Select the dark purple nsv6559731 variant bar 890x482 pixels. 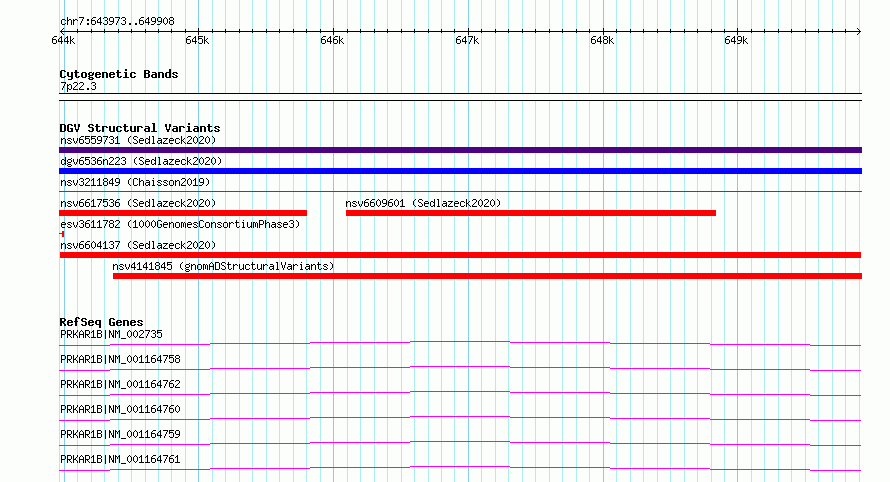point(460,150)
